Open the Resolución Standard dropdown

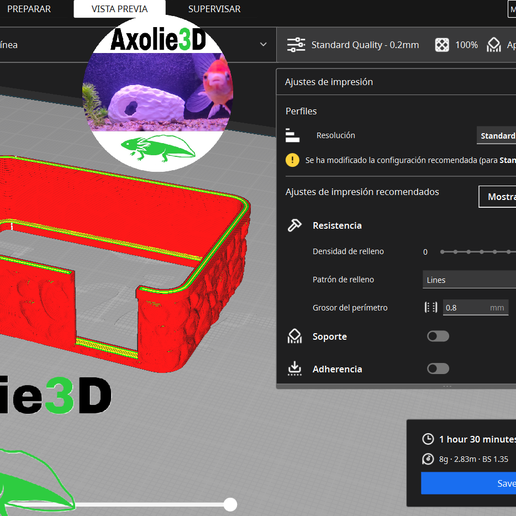tap(496, 136)
